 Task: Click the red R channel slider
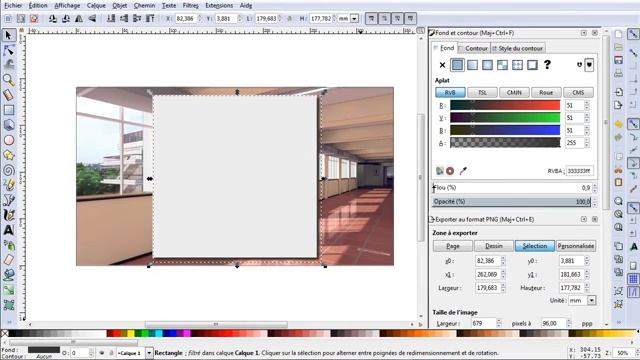505,105
